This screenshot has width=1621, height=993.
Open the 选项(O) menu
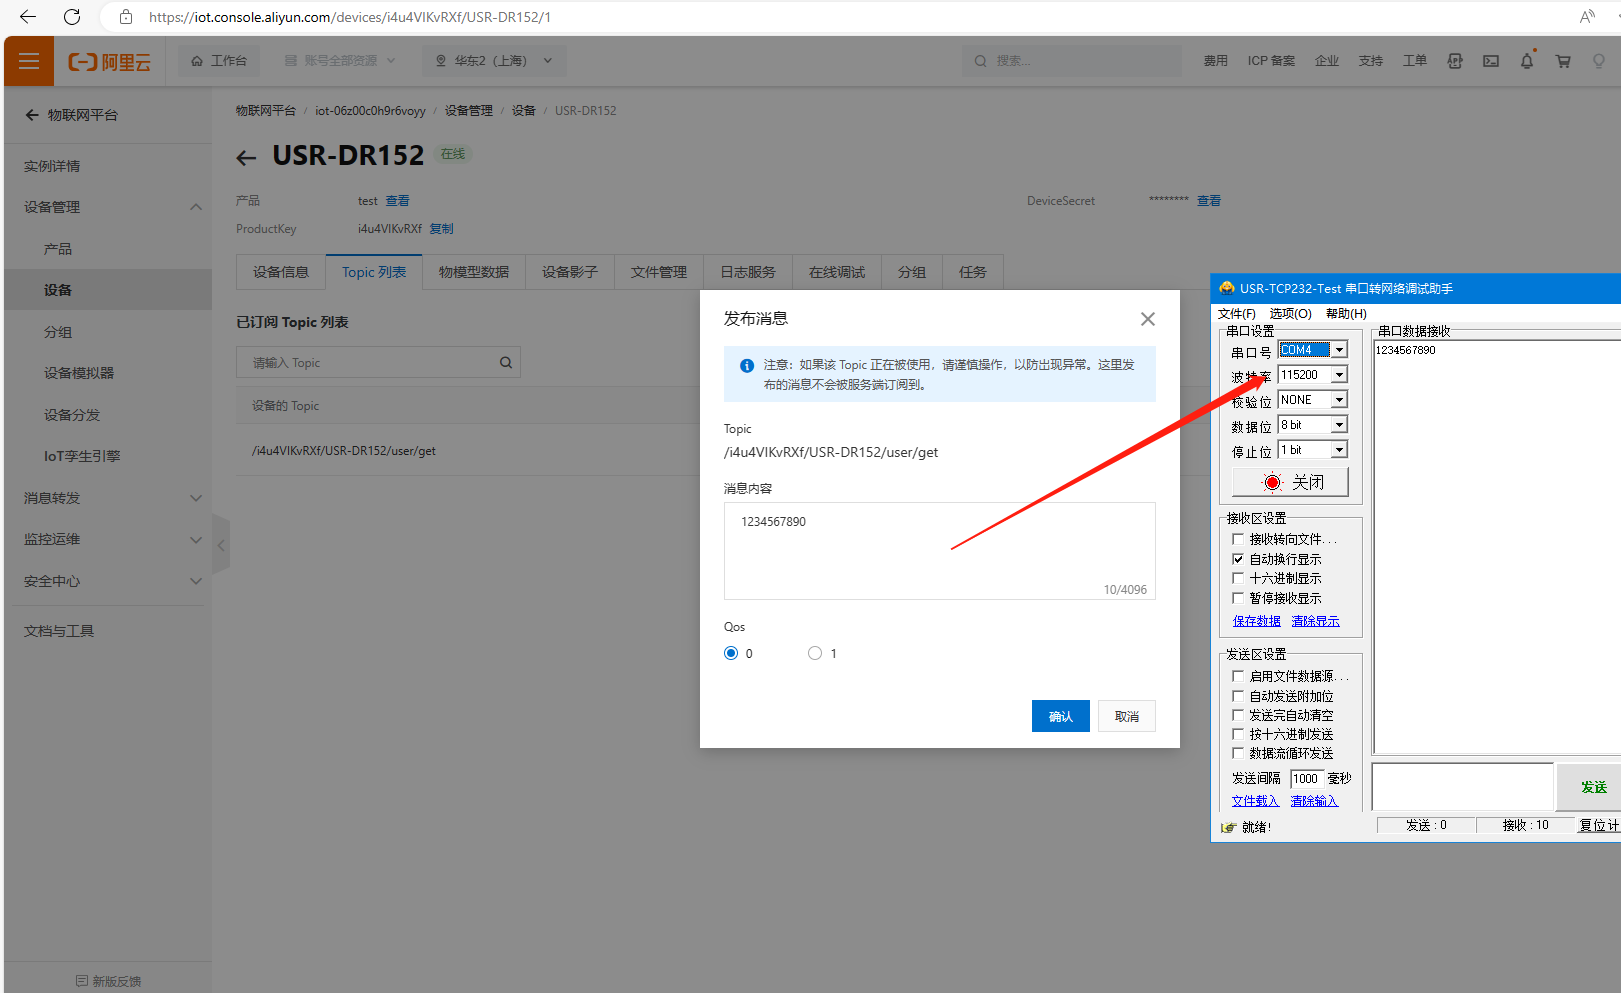click(x=1290, y=314)
